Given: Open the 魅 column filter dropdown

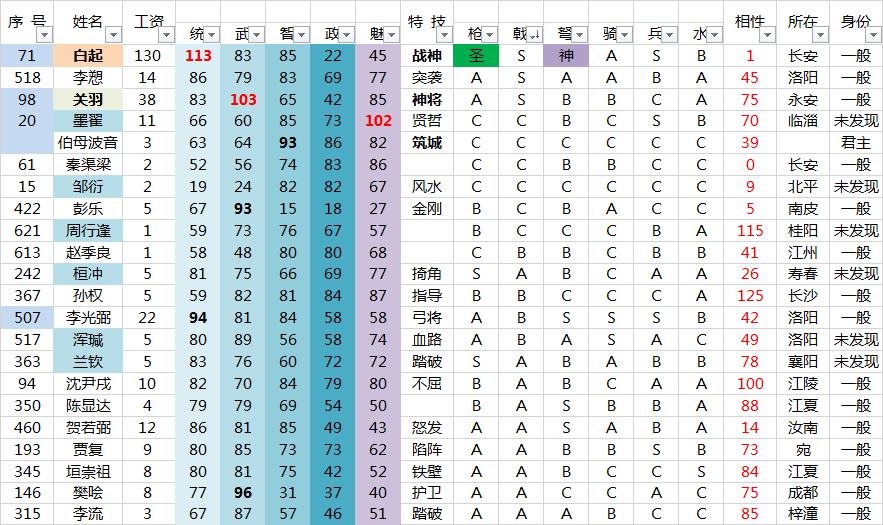Looking at the screenshot, I should (x=392, y=35).
